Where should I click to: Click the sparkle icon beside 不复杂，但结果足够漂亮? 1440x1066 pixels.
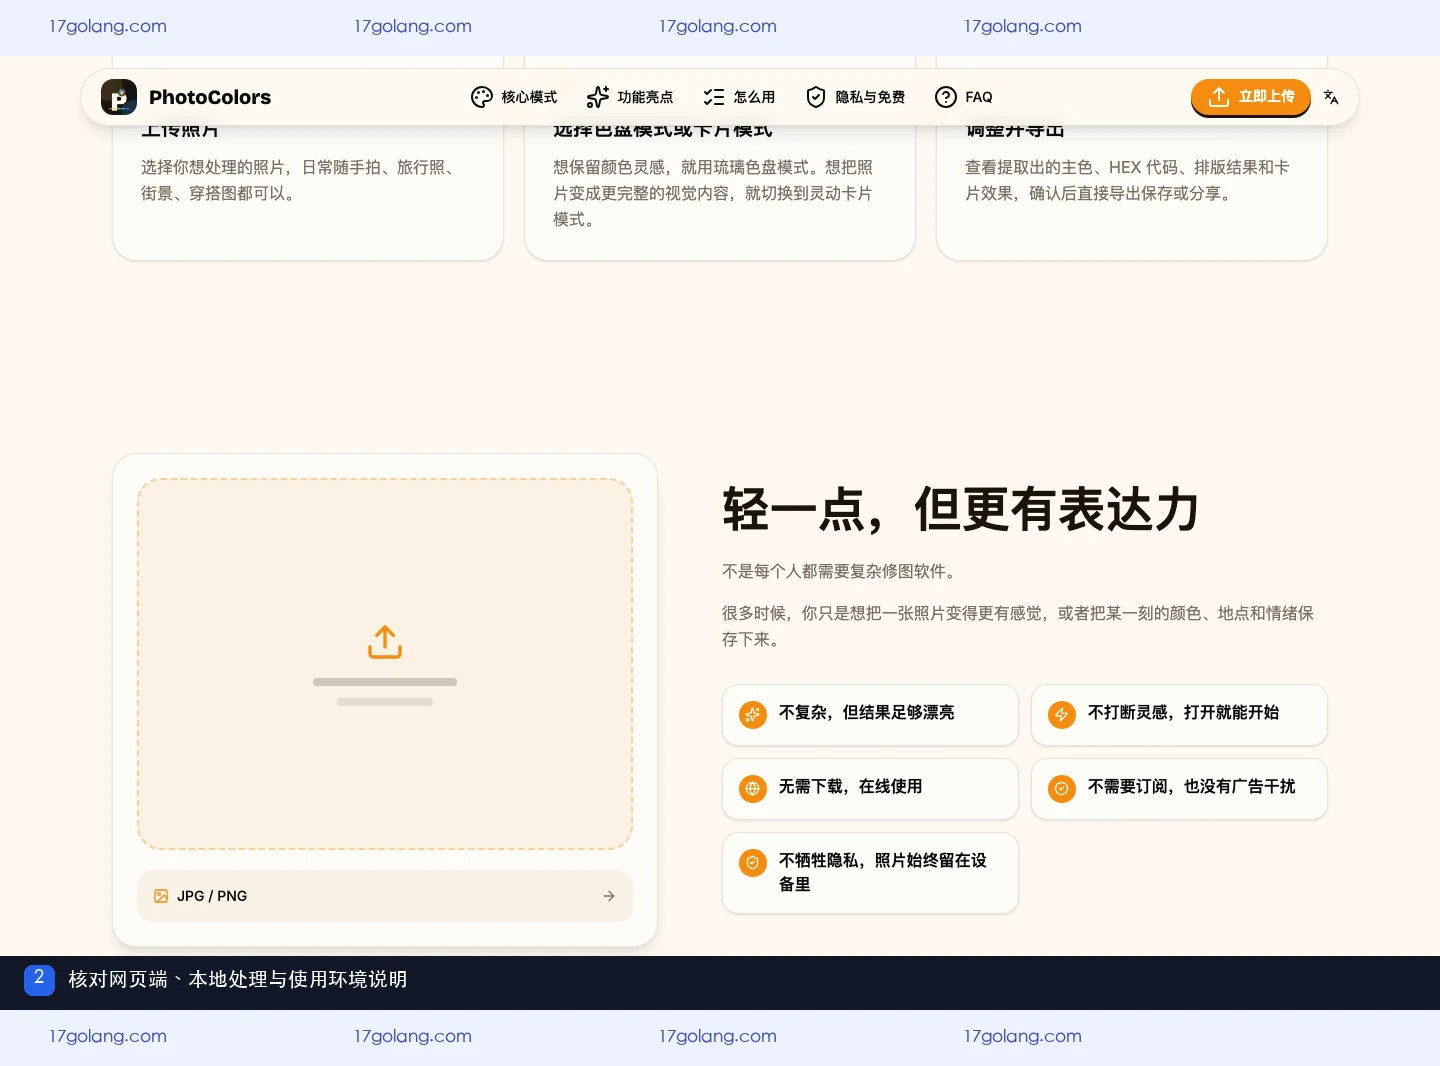753,714
